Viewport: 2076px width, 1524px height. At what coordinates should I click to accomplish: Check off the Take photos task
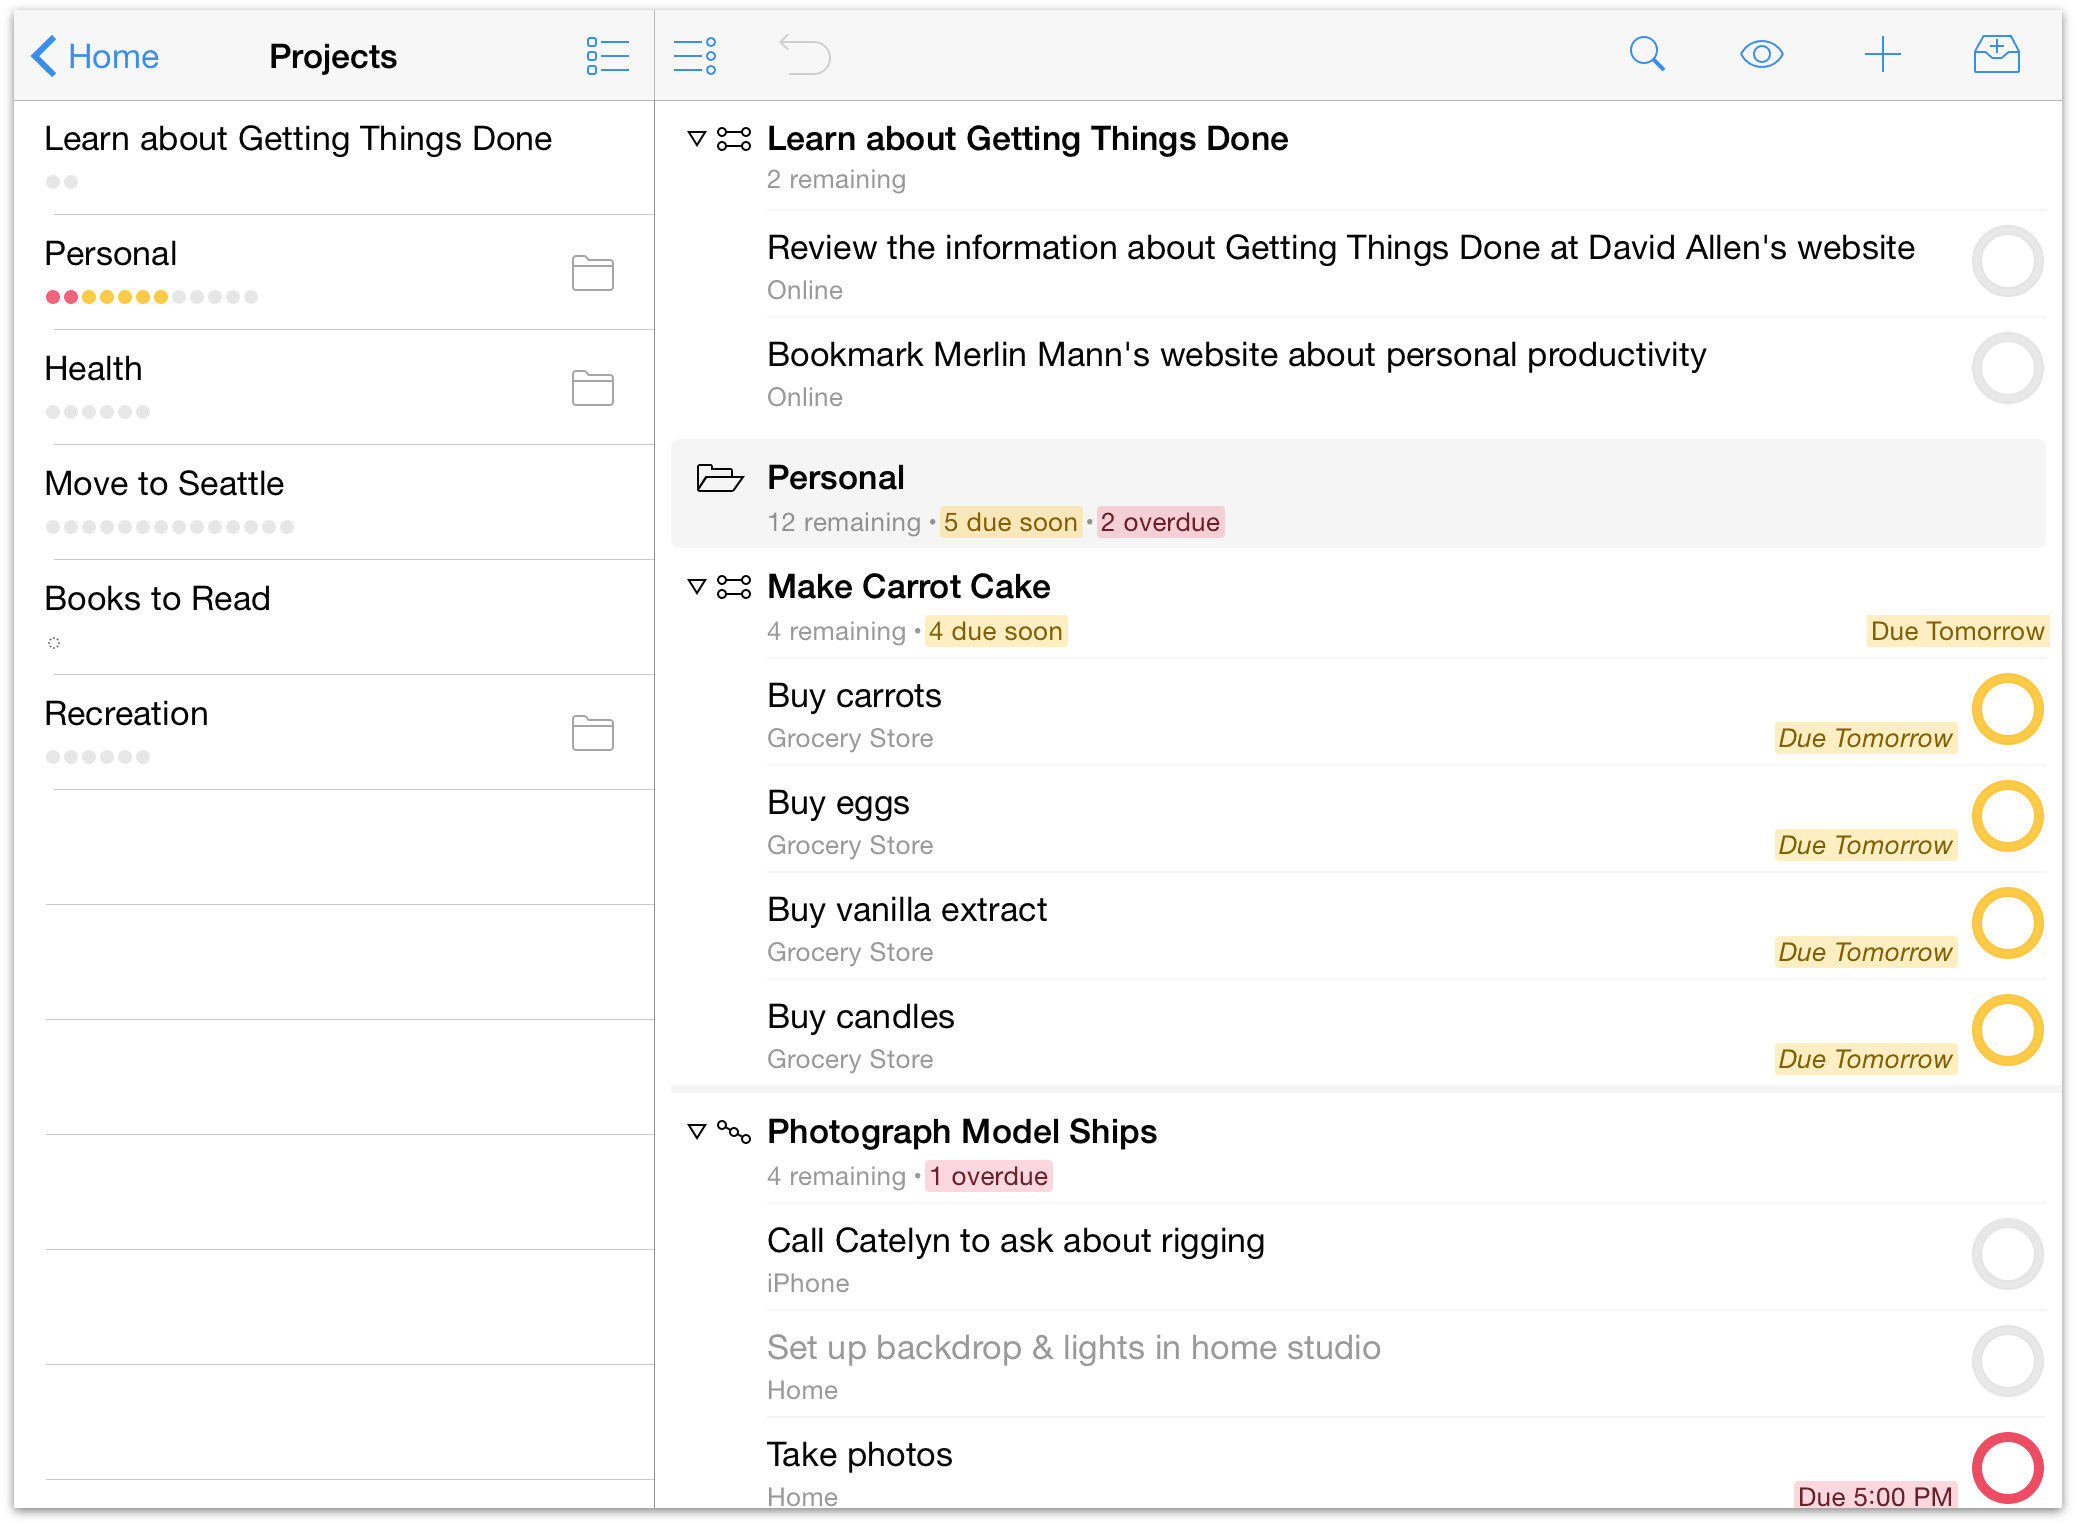[2007, 1467]
